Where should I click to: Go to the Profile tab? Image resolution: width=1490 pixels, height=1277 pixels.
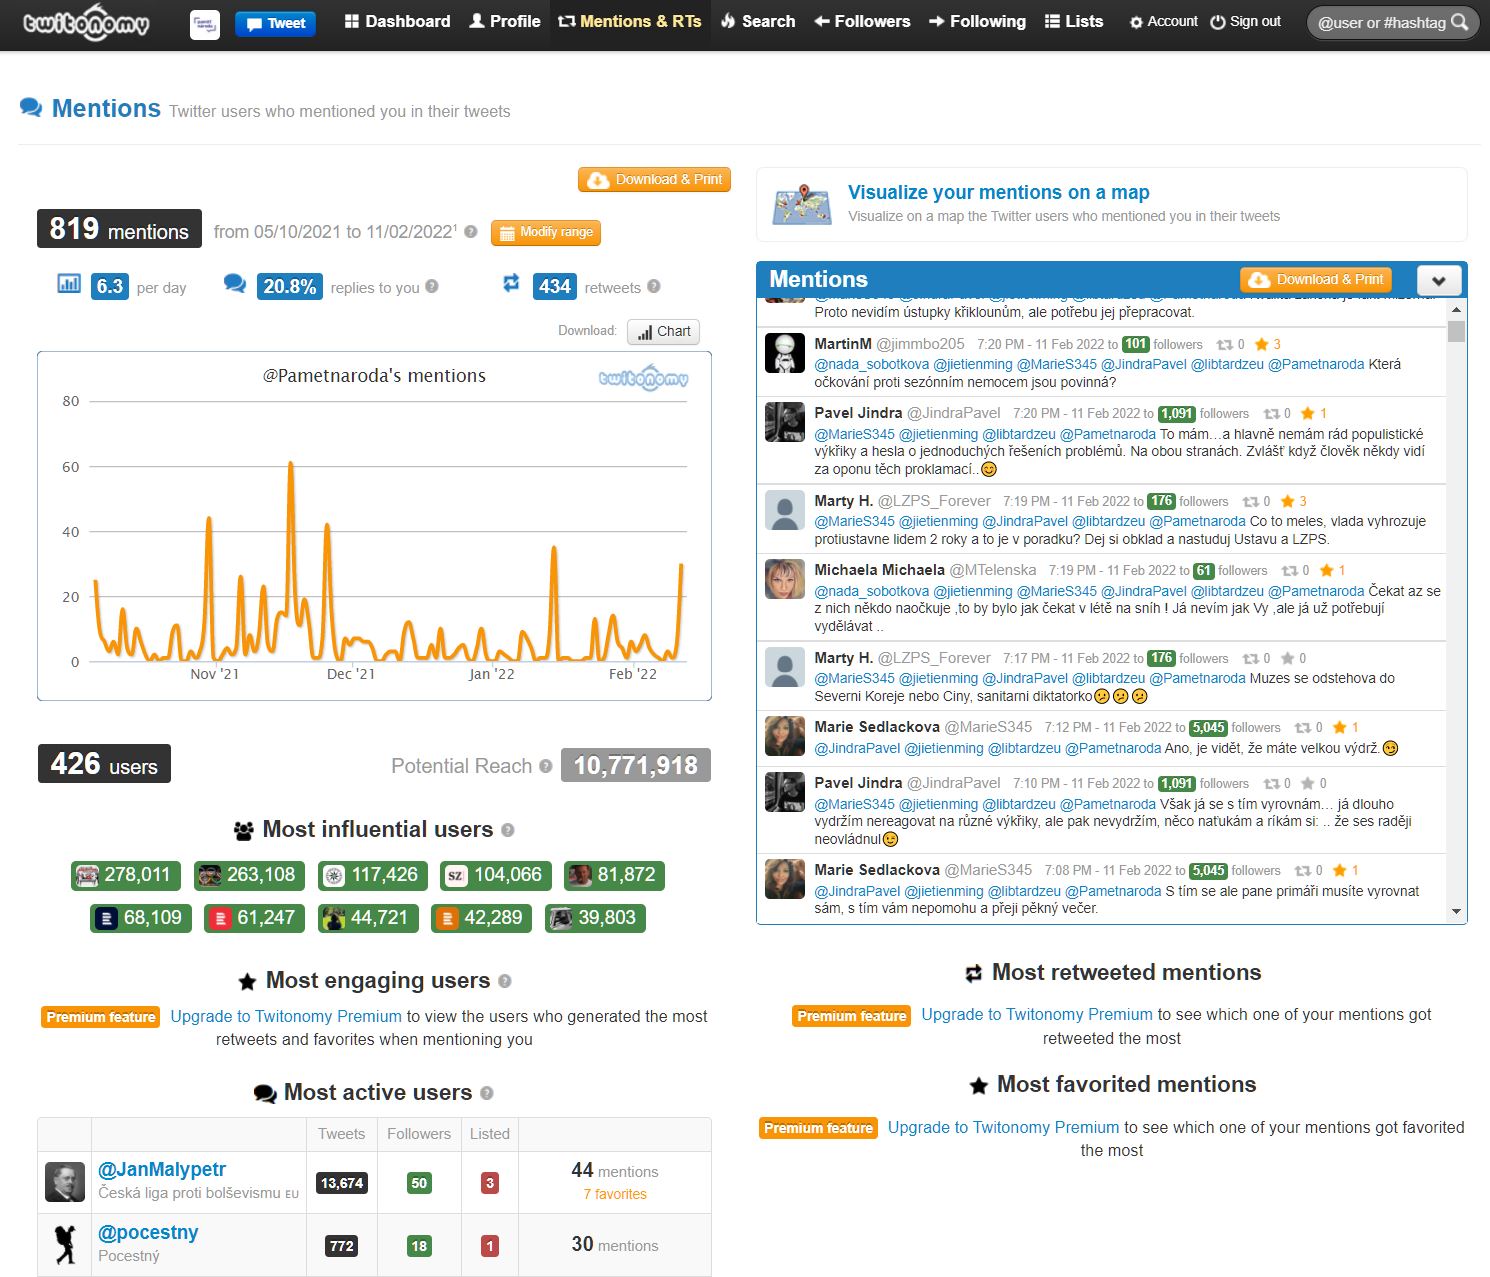click(x=505, y=21)
